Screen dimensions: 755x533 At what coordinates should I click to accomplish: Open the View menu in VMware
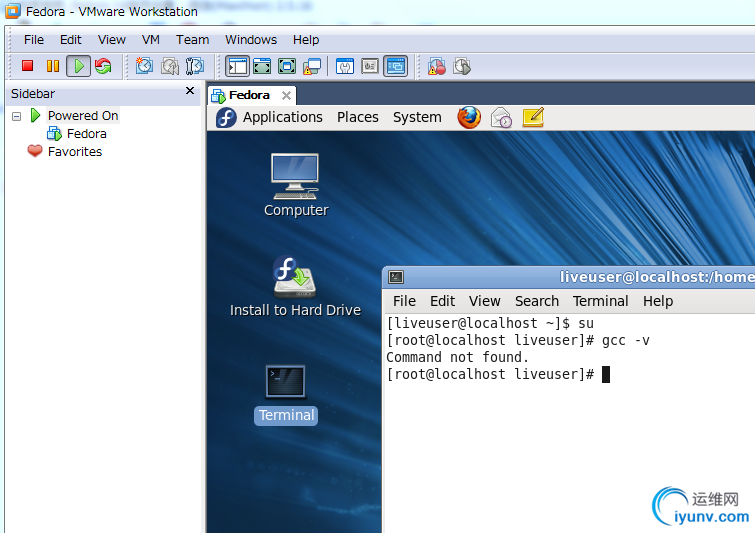pyautogui.click(x=112, y=39)
